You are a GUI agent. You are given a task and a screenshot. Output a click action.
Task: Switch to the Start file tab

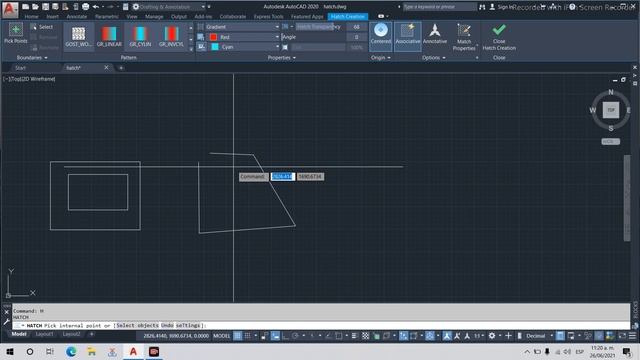pyautogui.click(x=20, y=68)
